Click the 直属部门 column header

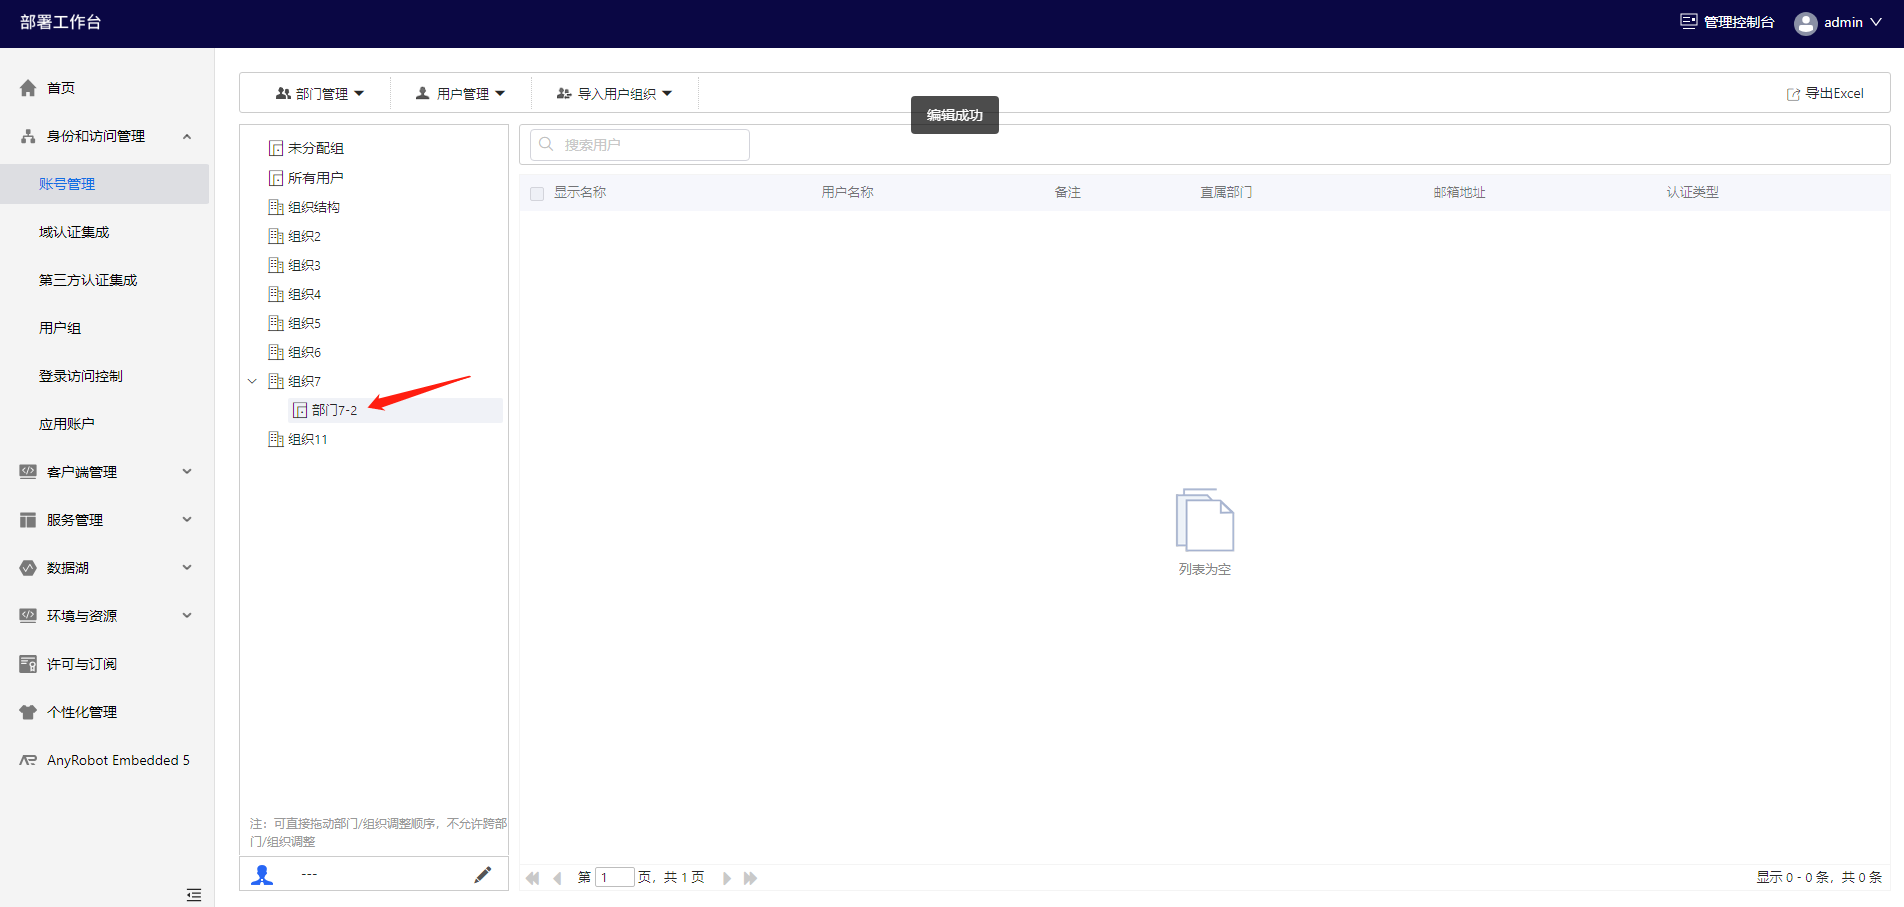pos(1227,192)
